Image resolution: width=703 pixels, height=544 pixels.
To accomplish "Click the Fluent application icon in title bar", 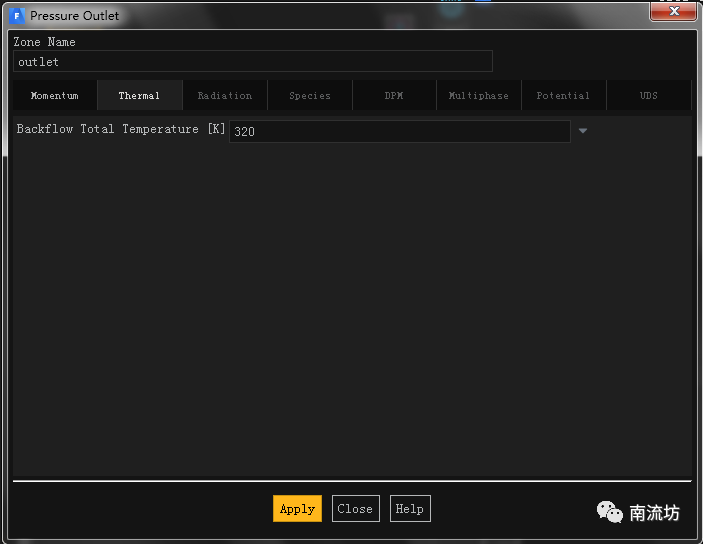I will [17, 16].
